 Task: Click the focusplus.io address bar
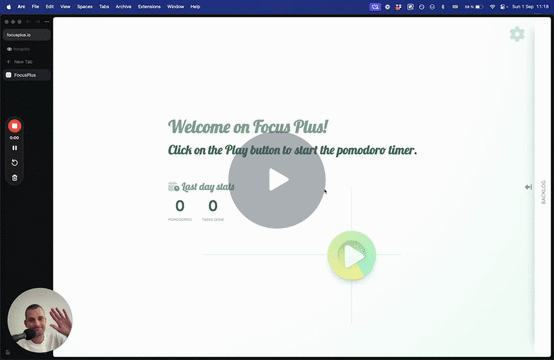coord(26,35)
